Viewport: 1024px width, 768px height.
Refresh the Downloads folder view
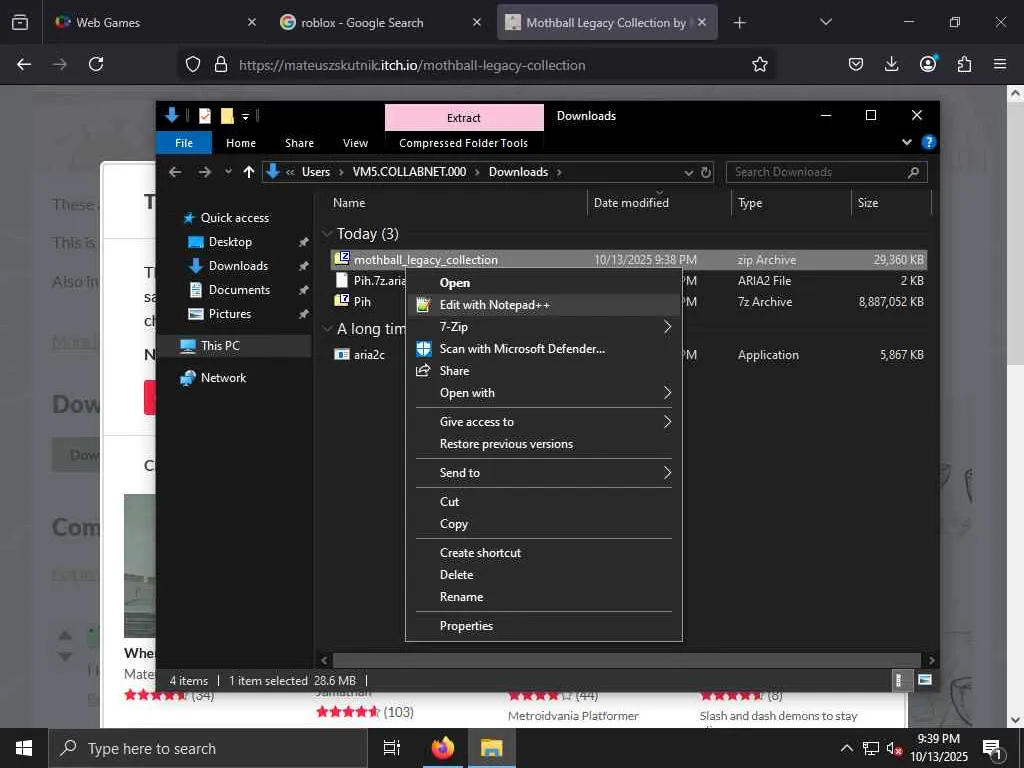[x=706, y=172]
